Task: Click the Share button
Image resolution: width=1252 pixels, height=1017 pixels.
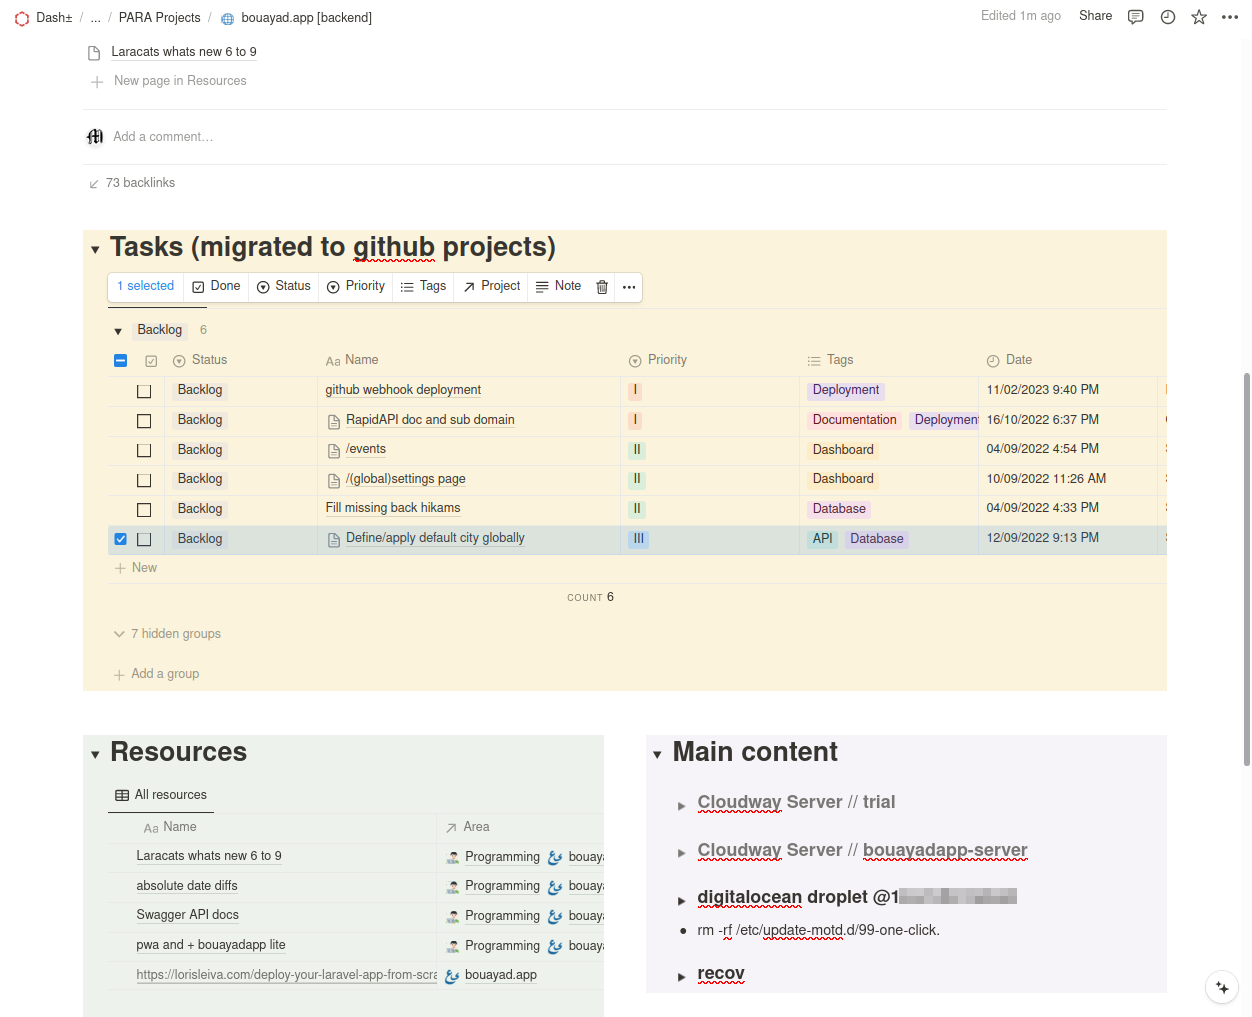Action: click(x=1095, y=16)
